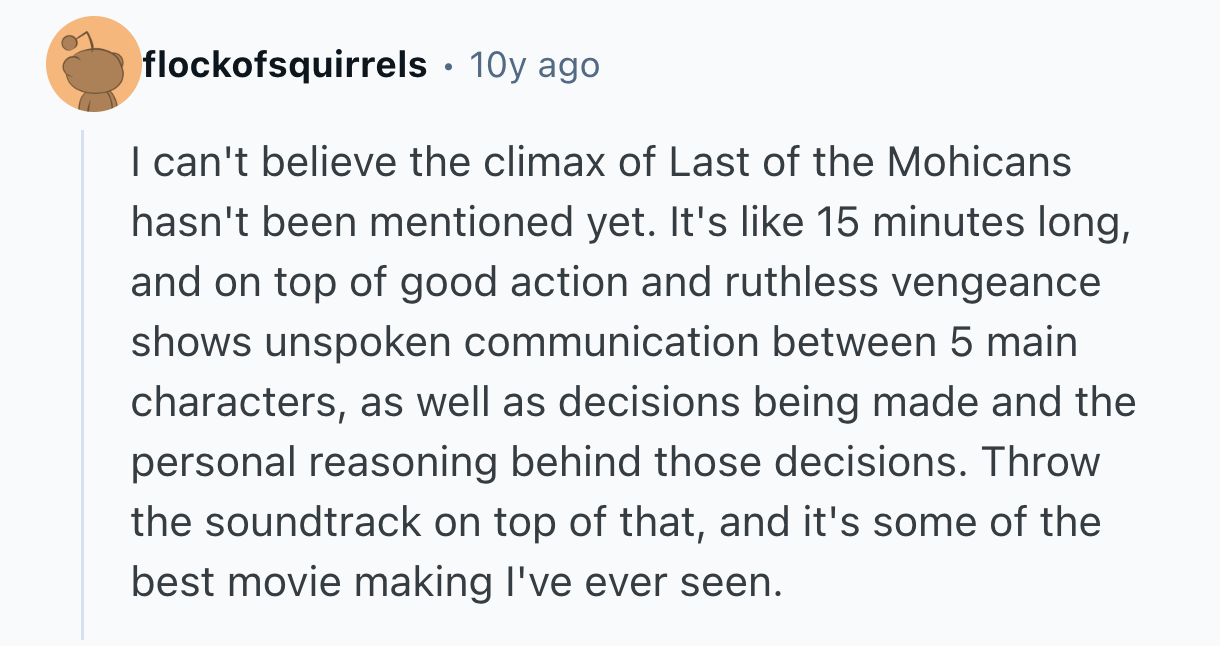Open the flockofsquirrels user profile link
The image size is (1220, 646).
pyautogui.click(x=285, y=66)
